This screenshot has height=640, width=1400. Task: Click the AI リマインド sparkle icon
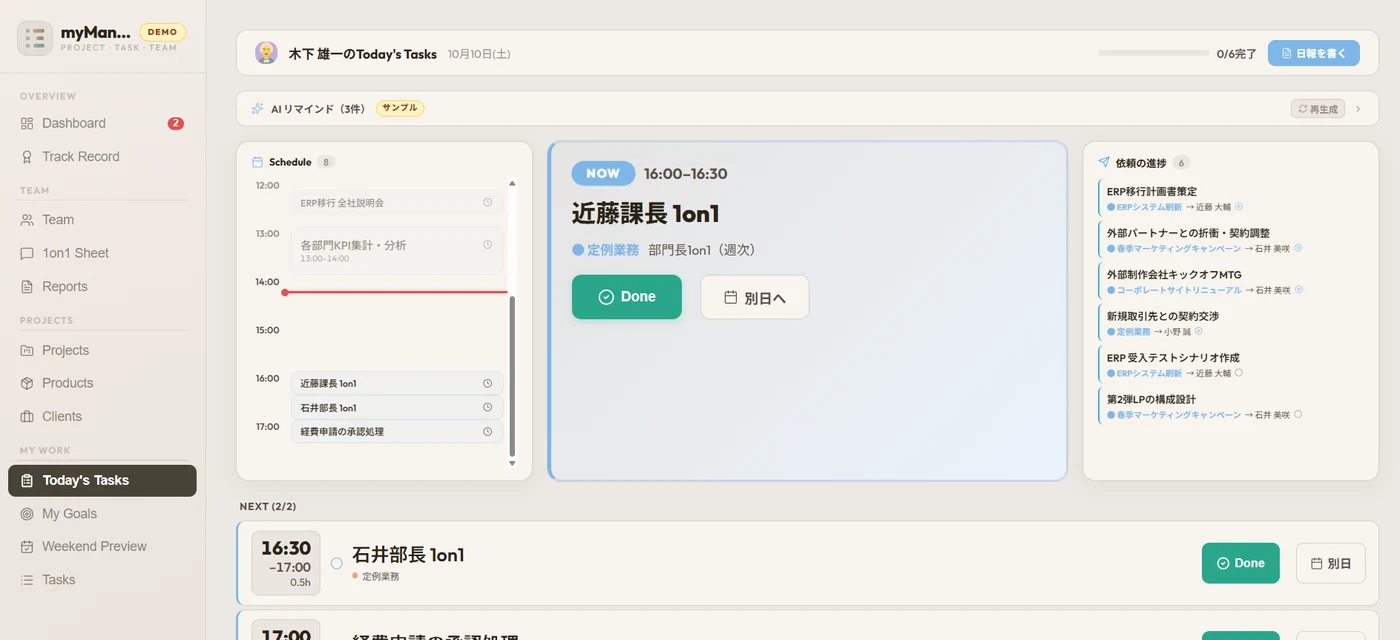[258, 108]
